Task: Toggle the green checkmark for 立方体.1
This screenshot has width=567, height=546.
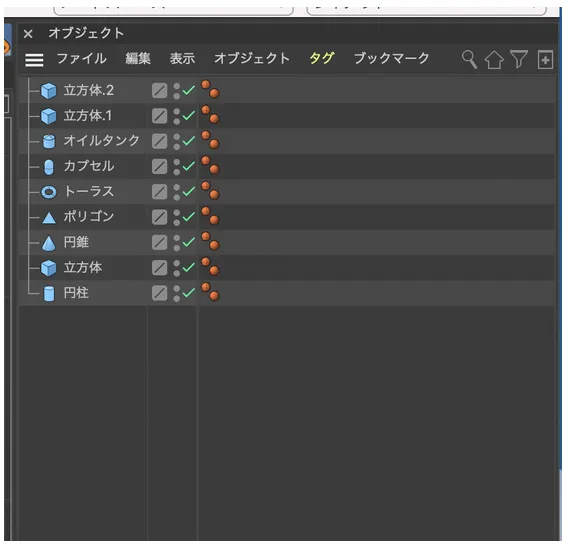Action: (x=188, y=116)
